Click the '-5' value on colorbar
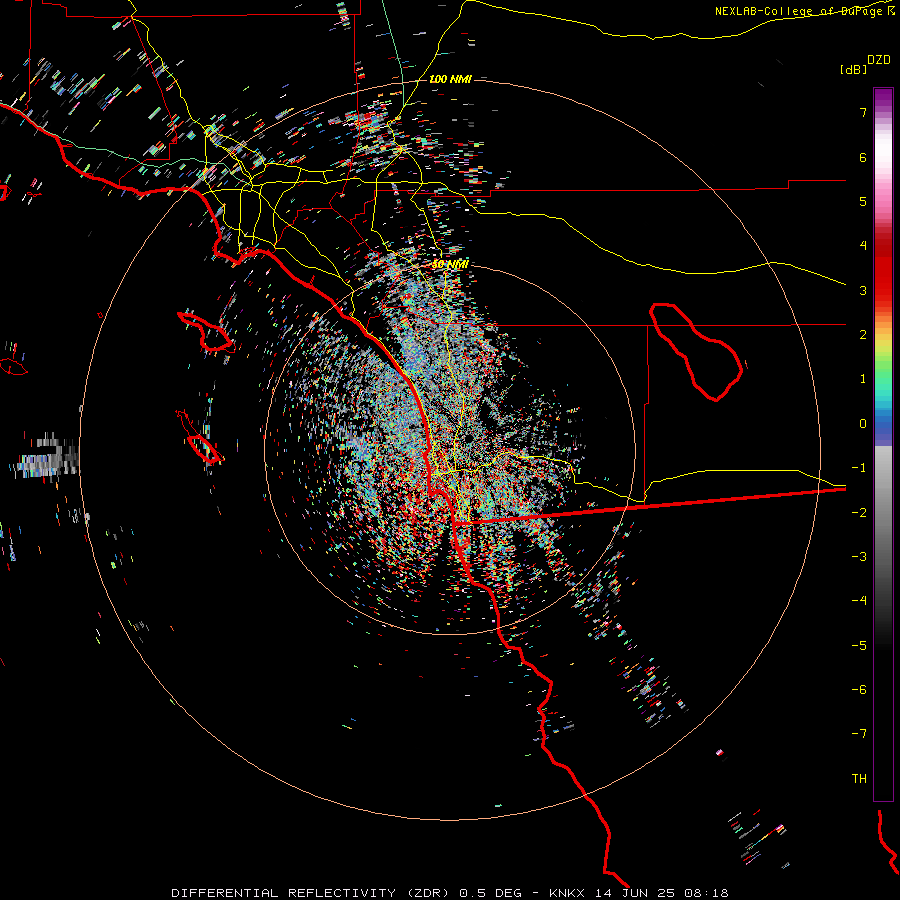This screenshot has width=900, height=900. (x=859, y=646)
